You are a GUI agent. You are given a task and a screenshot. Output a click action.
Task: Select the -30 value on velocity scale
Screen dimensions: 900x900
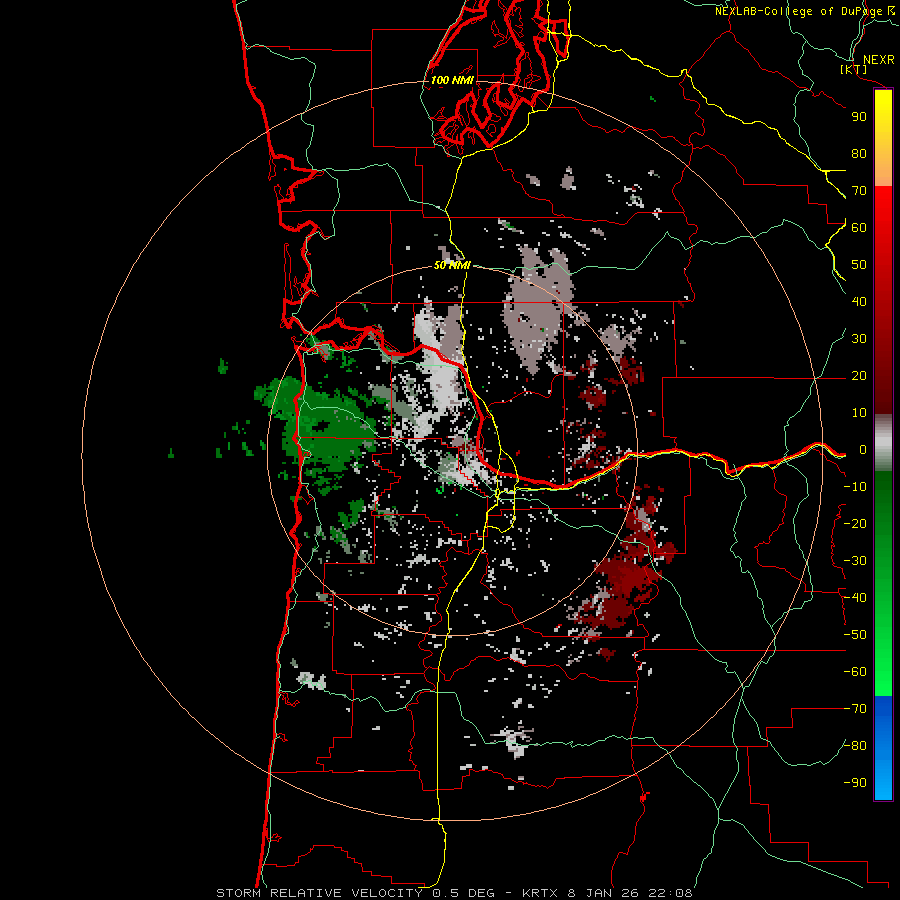coord(855,561)
